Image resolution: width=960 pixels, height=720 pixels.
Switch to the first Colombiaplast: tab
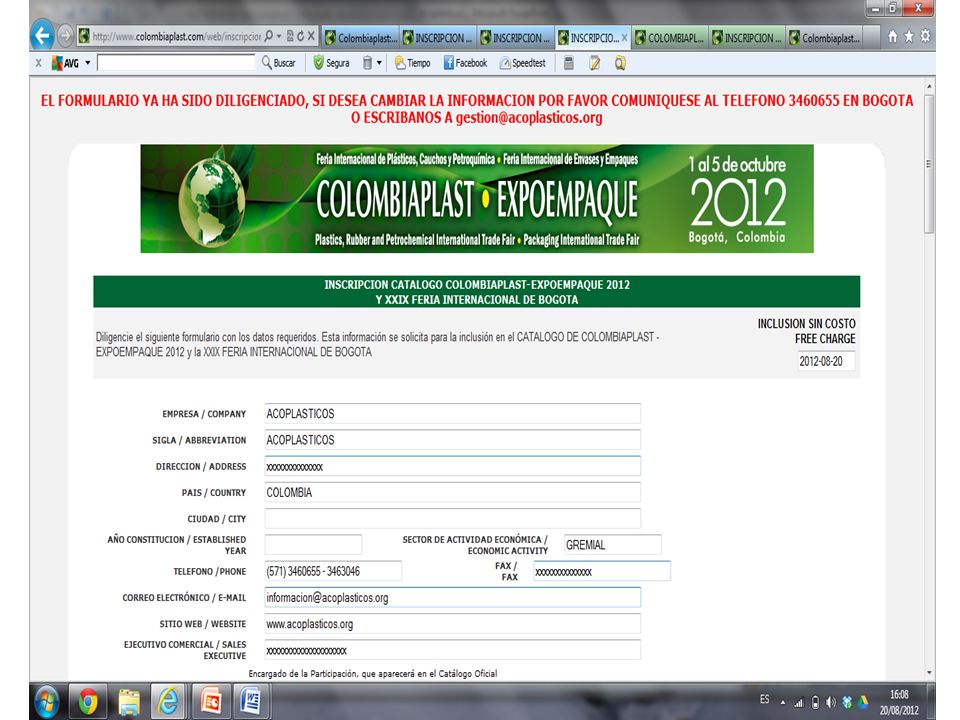pyautogui.click(x=360, y=37)
